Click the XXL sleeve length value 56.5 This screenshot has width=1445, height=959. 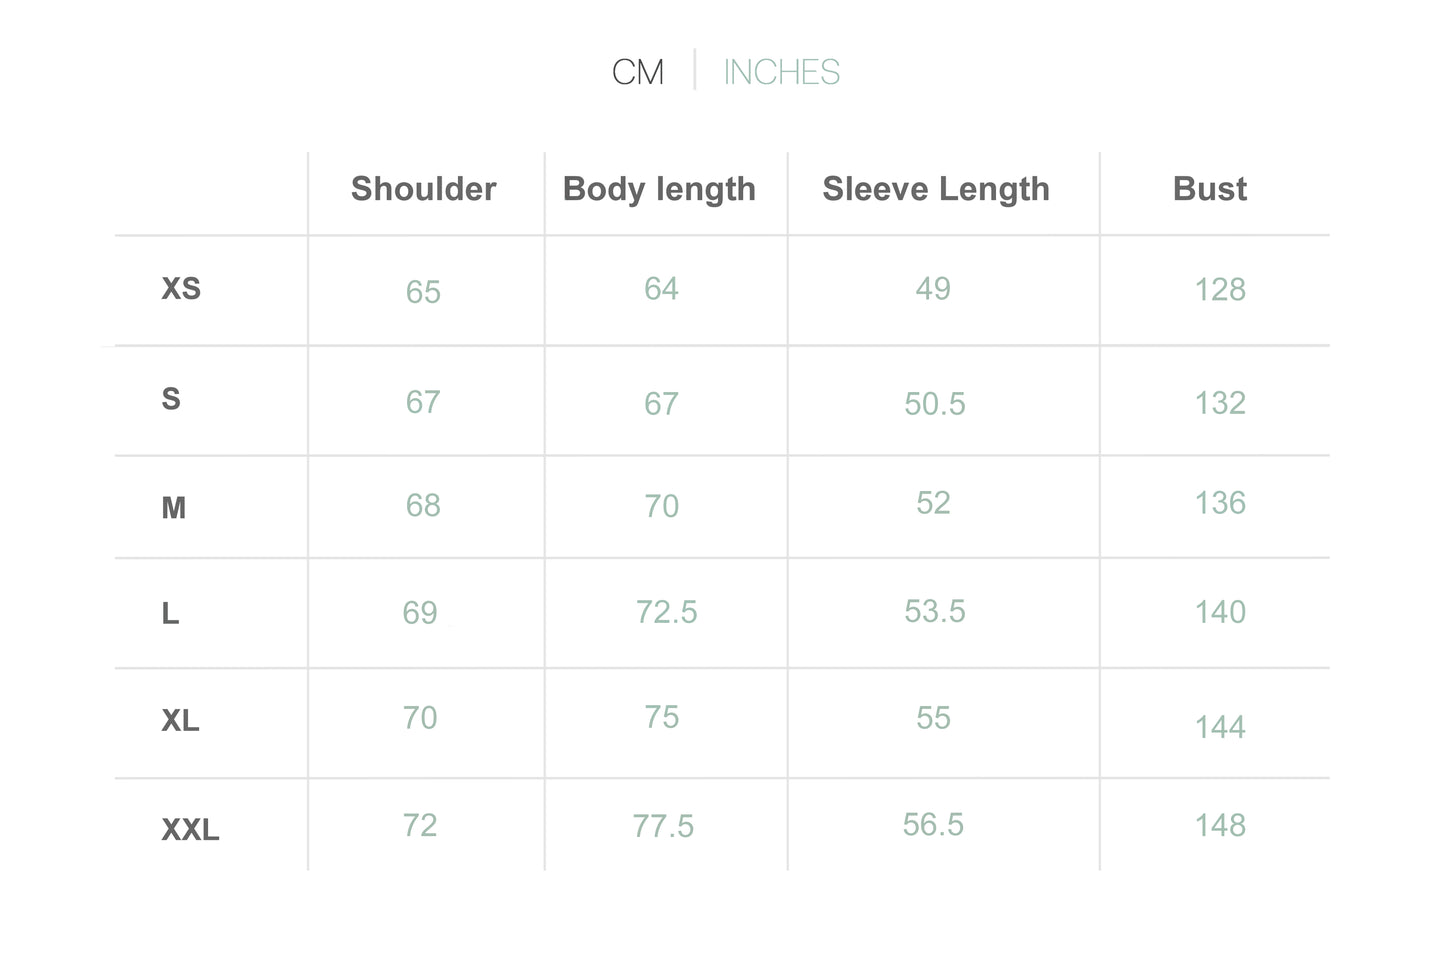(x=933, y=825)
